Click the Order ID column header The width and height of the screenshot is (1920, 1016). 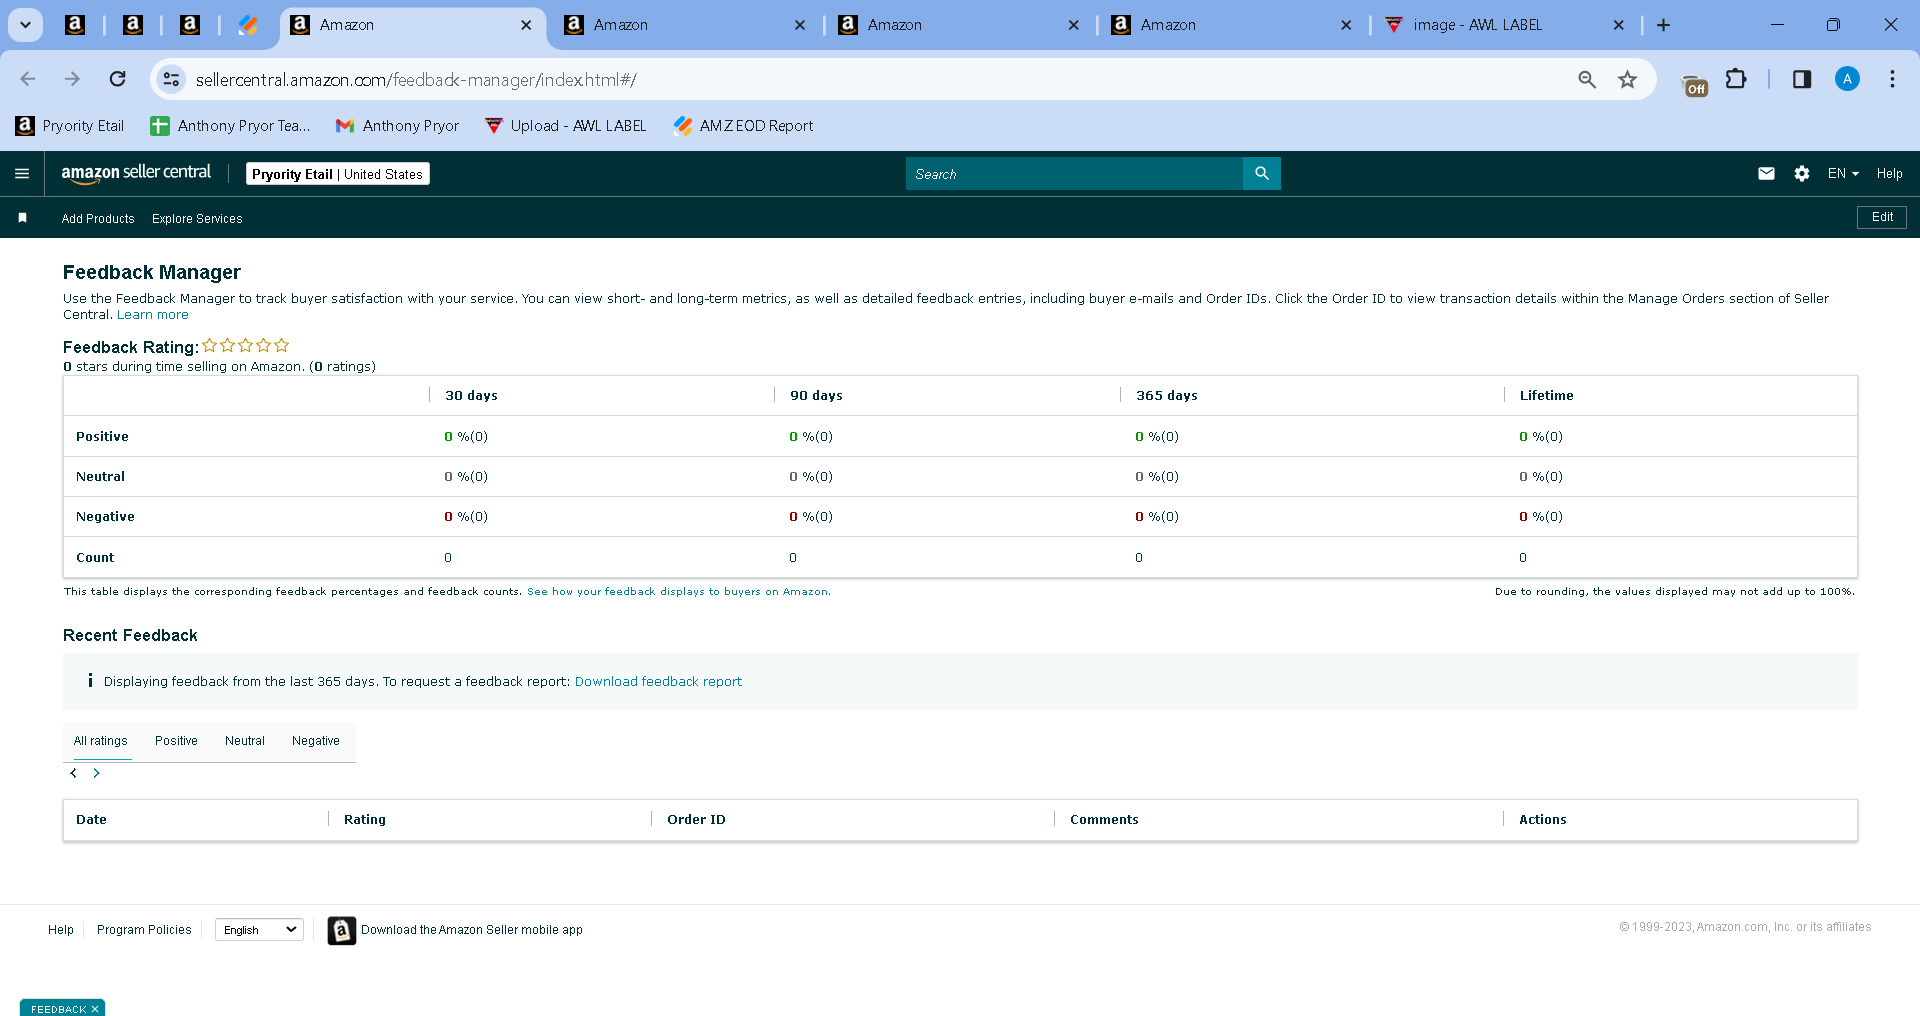[x=696, y=820]
